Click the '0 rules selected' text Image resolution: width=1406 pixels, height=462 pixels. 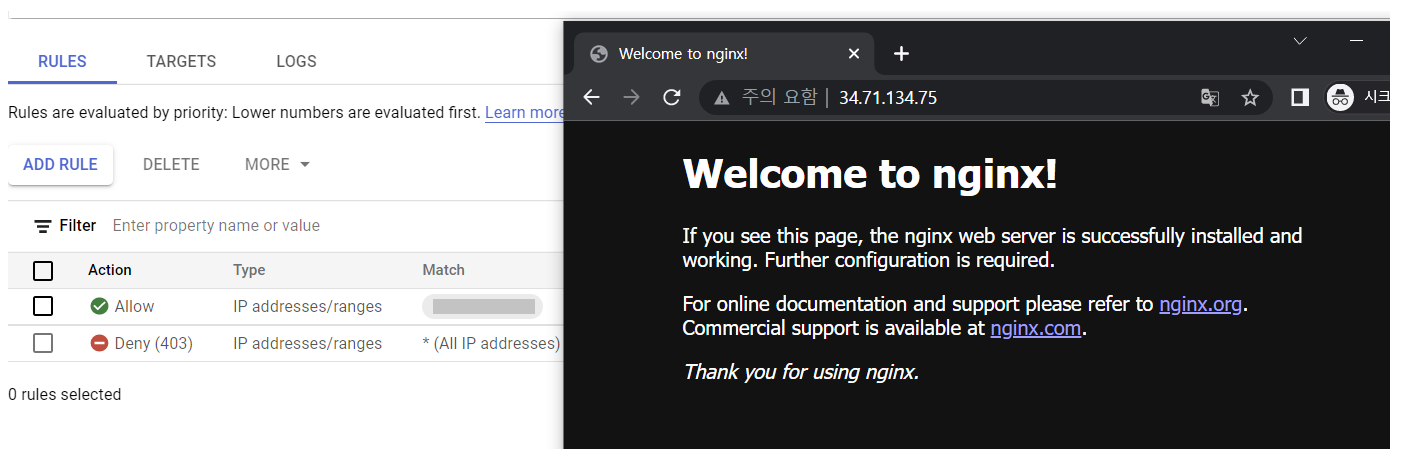point(65,394)
